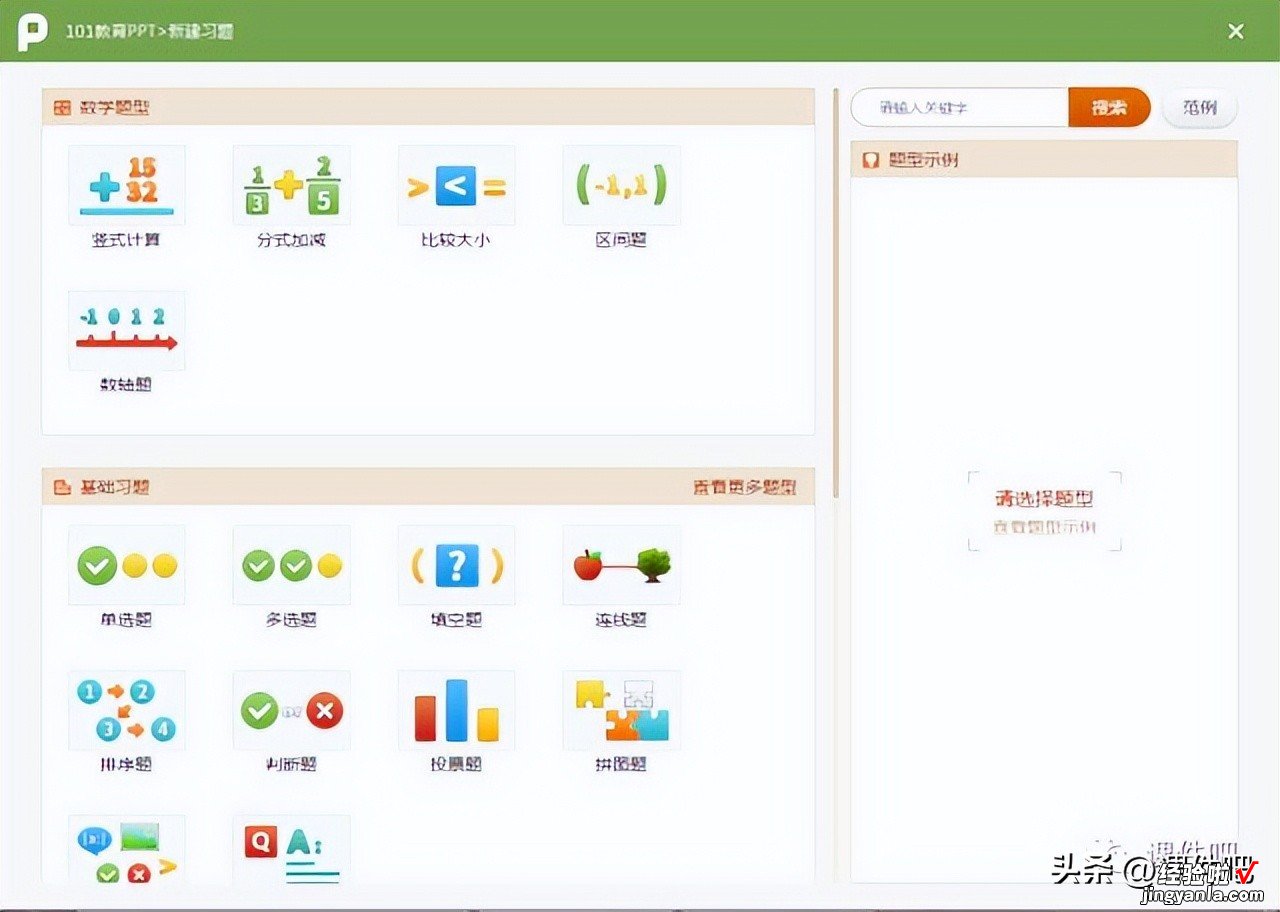Click the 基础习题 section header
Viewport: 1280px width, 912px height.
[x=428, y=487]
